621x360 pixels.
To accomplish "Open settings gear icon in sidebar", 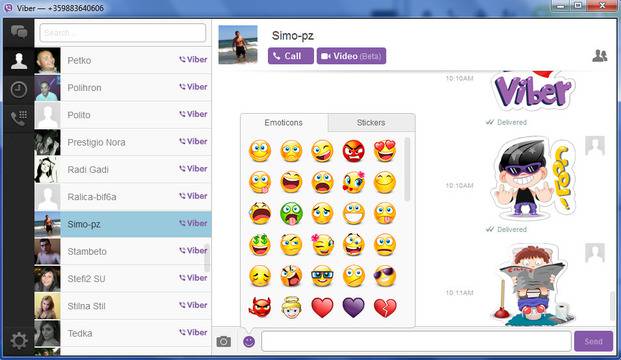I will (19, 340).
